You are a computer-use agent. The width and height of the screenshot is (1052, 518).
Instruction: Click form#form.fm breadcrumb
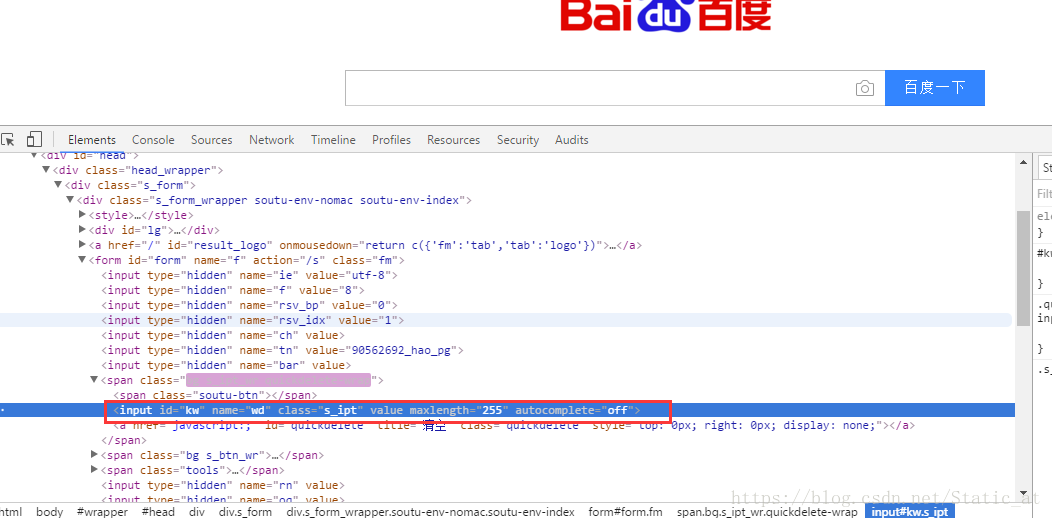(x=625, y=511)
